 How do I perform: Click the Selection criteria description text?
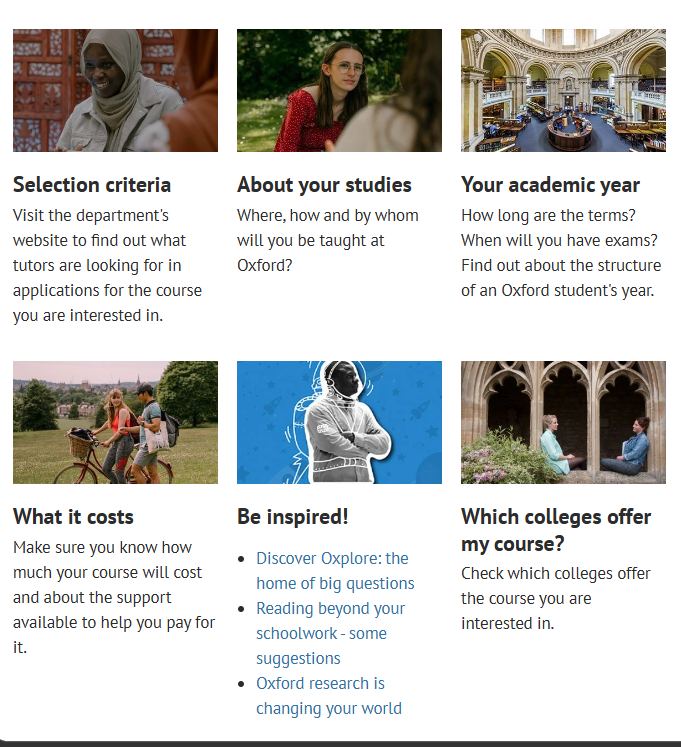[x=107, y=265]
